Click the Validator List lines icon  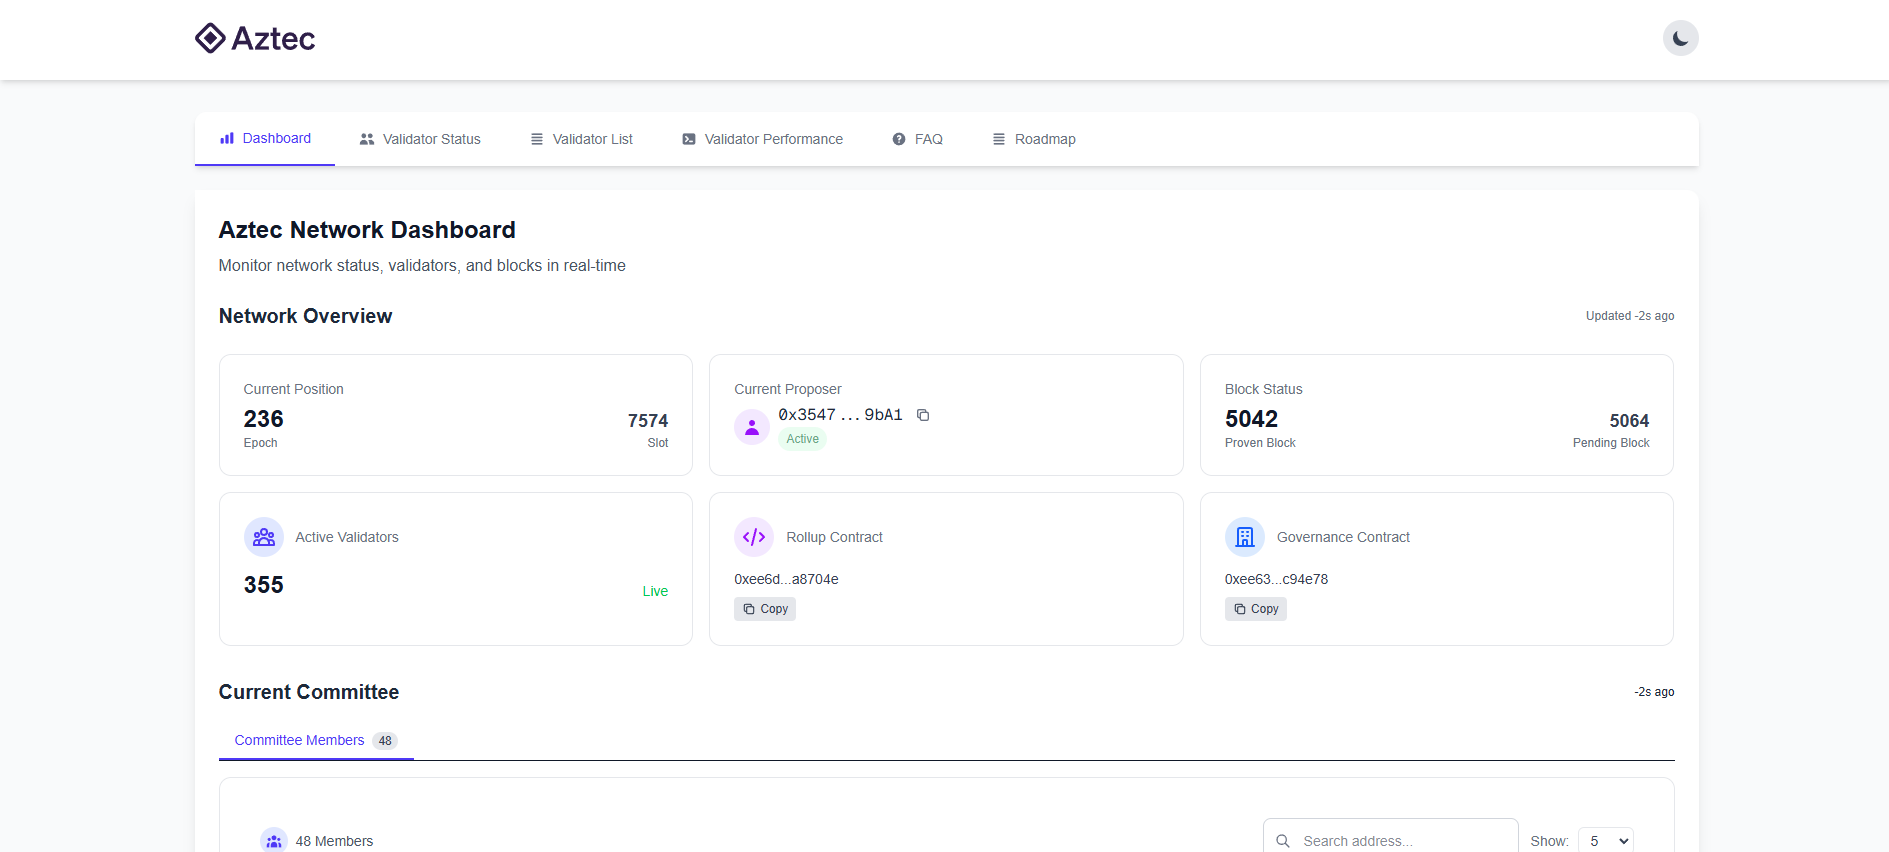(x=537, y=139)
